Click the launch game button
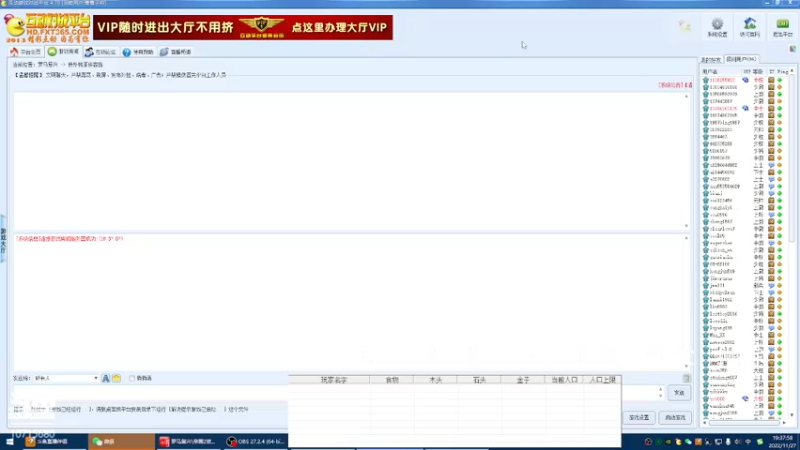This screenshot has height=450, width=800. 676,418
